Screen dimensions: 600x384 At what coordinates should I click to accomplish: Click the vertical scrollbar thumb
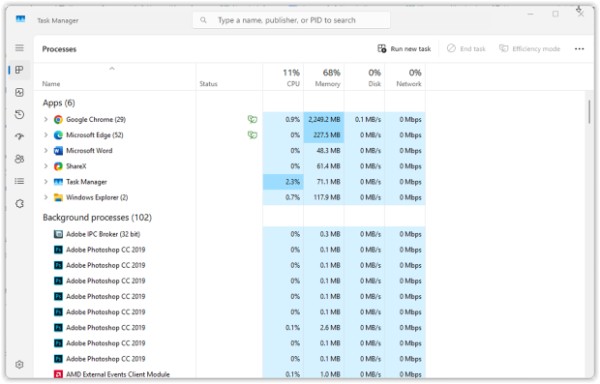(590, 112)
